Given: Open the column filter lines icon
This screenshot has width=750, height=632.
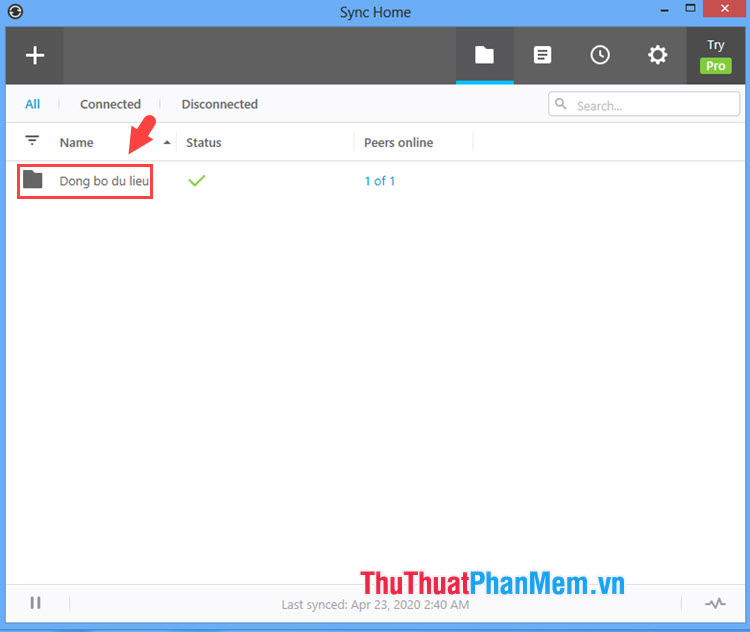Looking at the screenshot, I should coord(32,141).
